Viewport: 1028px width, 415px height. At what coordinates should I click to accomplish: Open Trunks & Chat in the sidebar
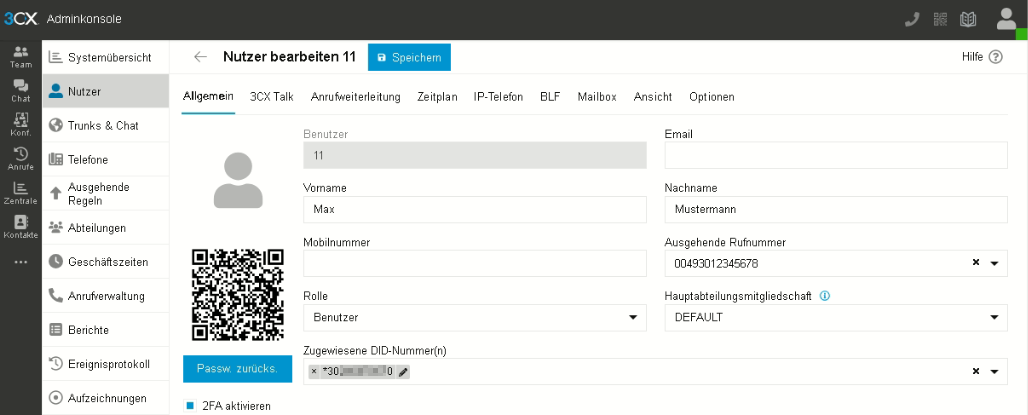pos(104,126)
